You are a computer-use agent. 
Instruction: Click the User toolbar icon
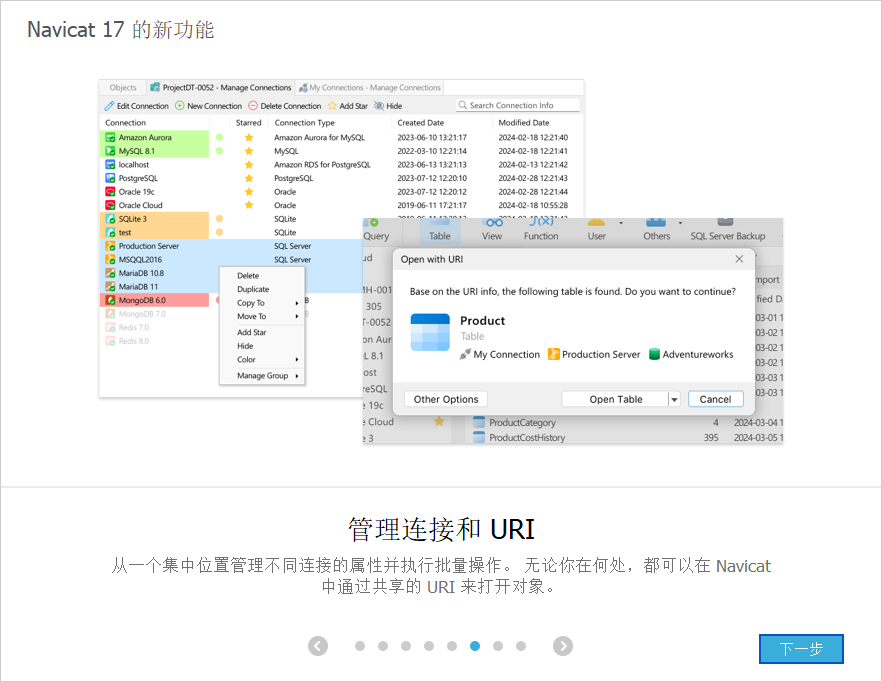(x=596, y=231)
